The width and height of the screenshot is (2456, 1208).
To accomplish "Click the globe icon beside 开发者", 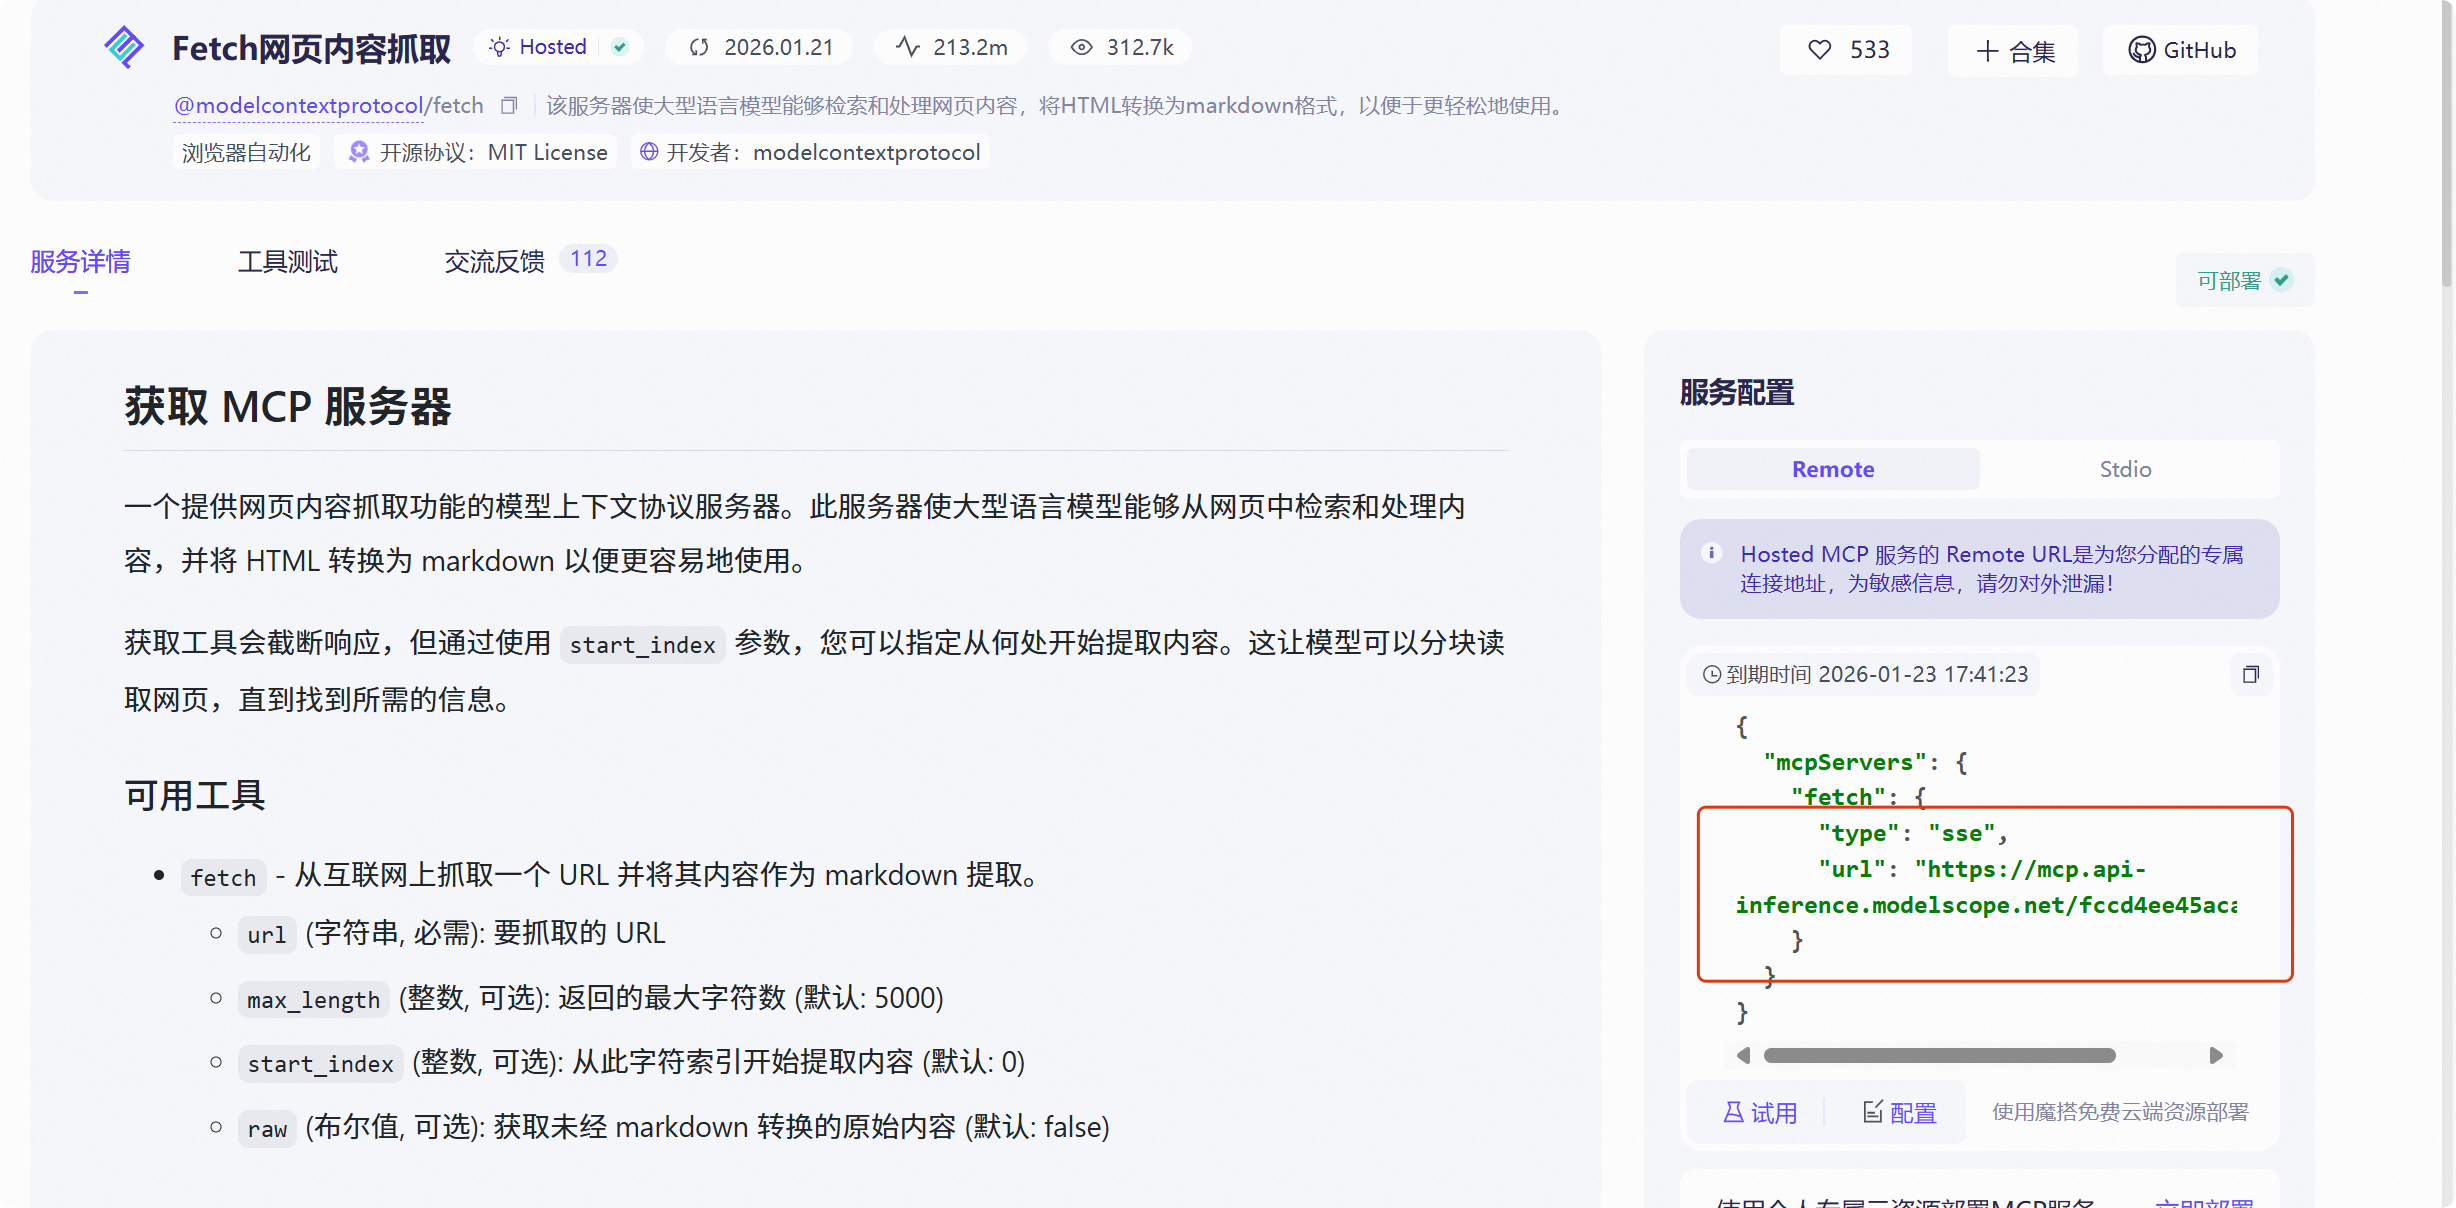I will tap(650, 151).
